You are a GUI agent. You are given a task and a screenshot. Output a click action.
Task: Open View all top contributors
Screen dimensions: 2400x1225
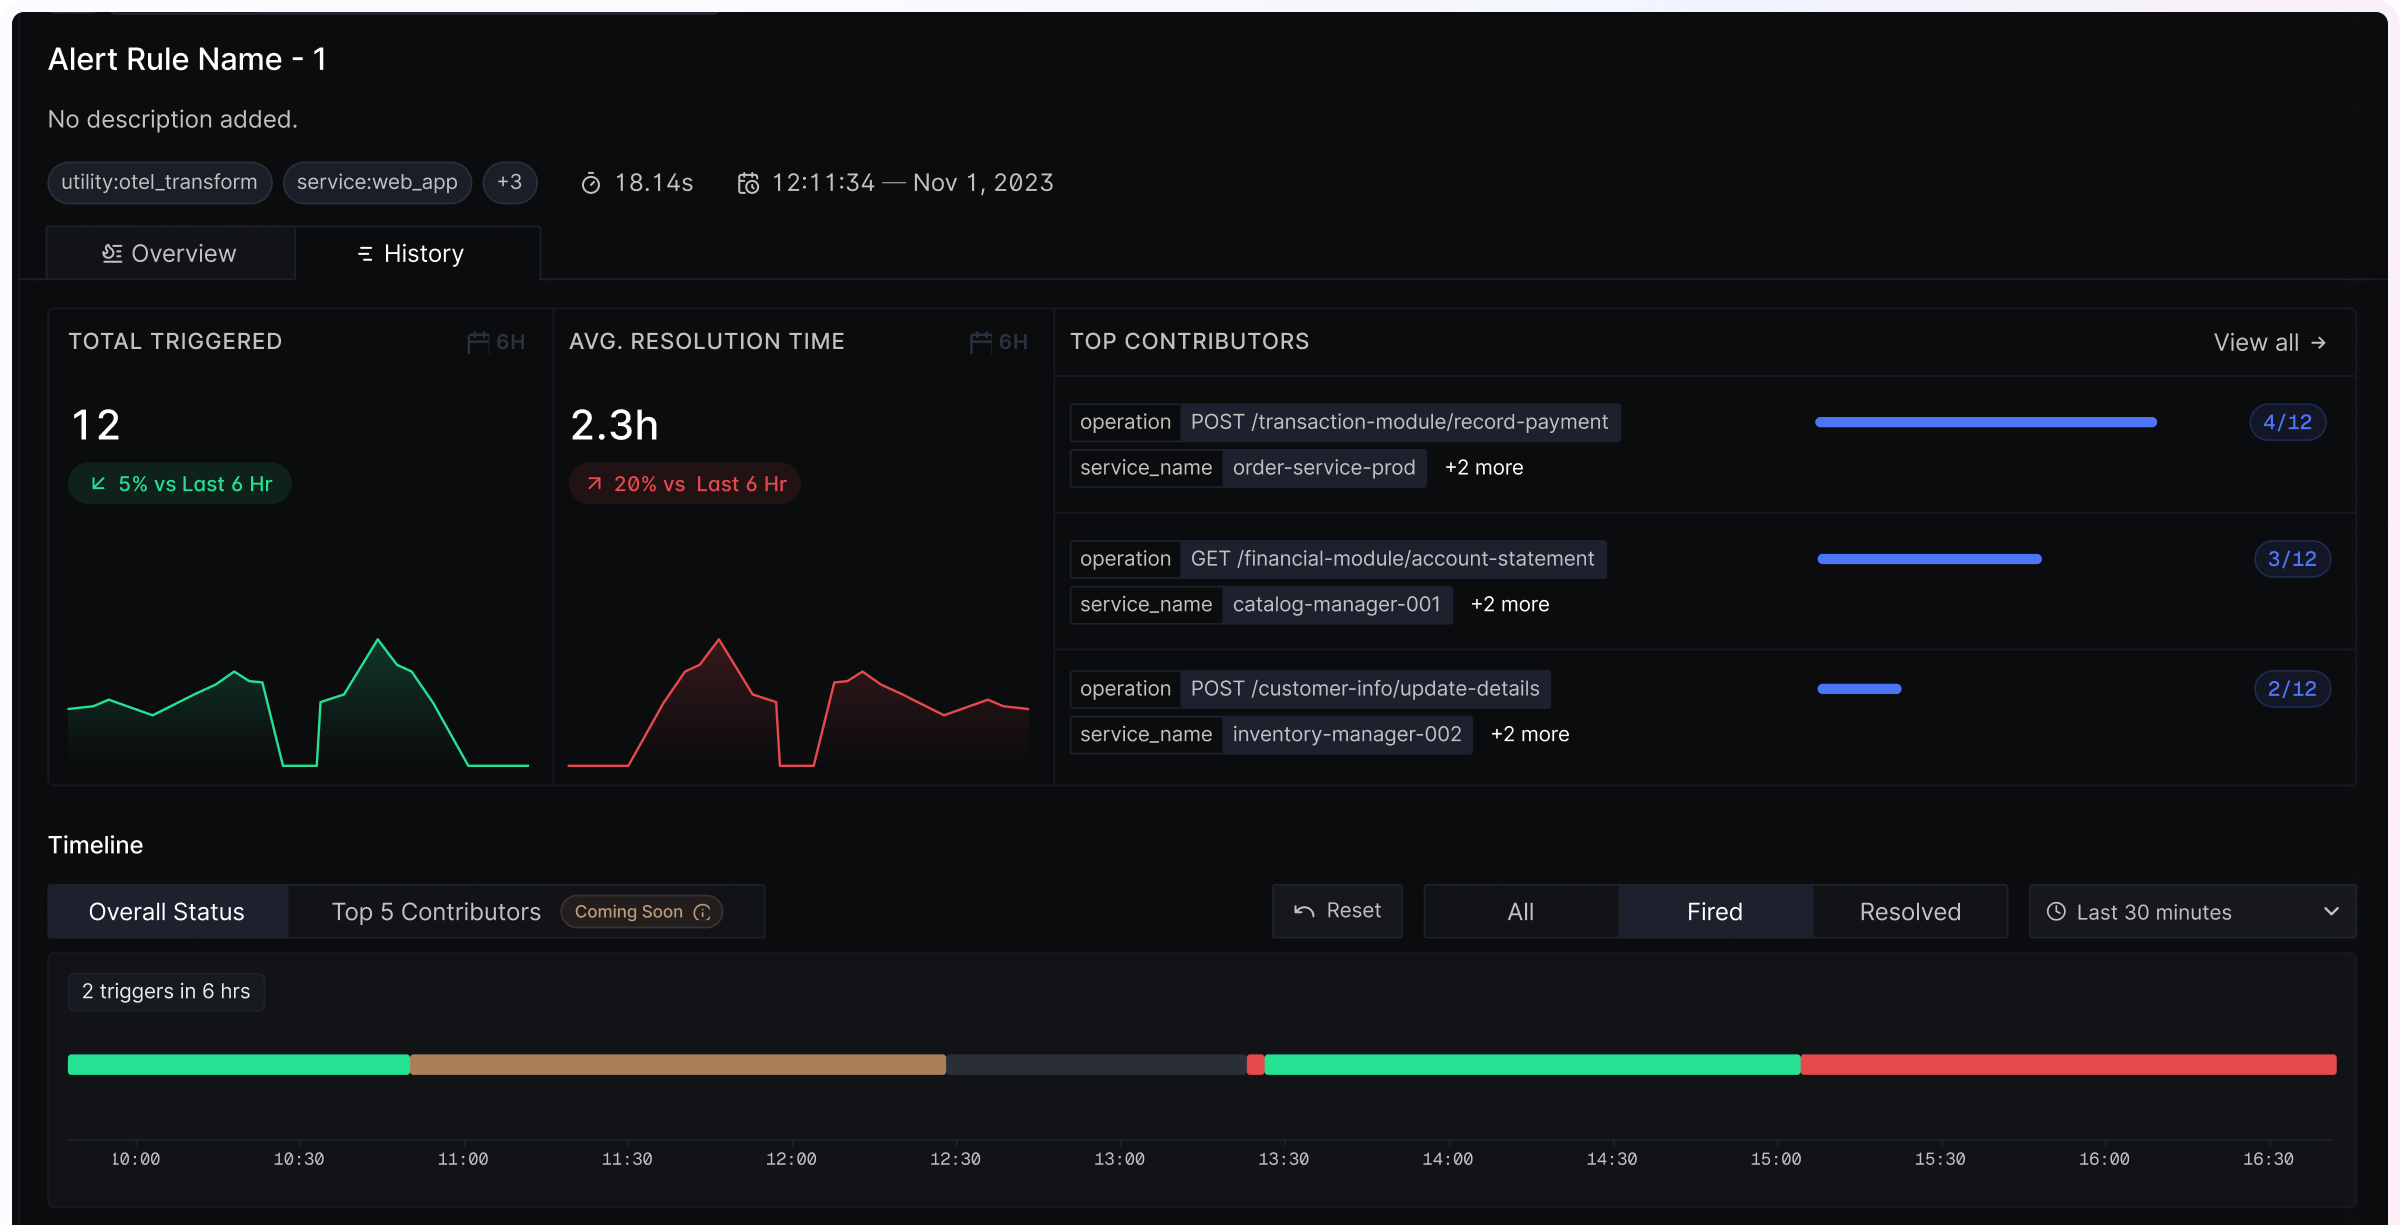[x=2270, y=342]
